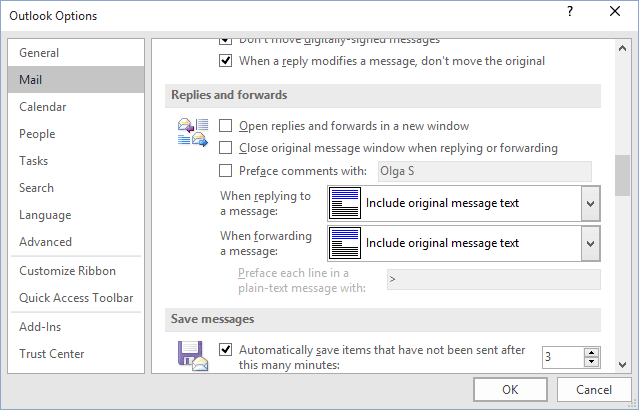Click the Help question mark icon
The height and width of the screenshot is (410, 639).
570,12
